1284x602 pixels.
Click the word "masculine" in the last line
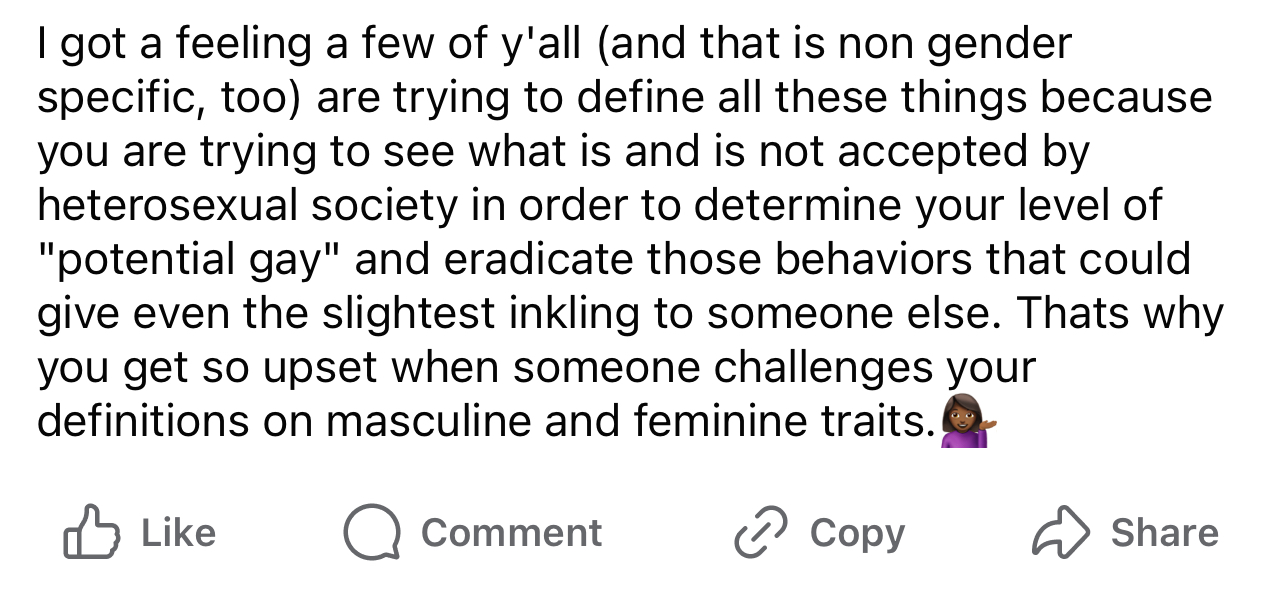point(429,421)
